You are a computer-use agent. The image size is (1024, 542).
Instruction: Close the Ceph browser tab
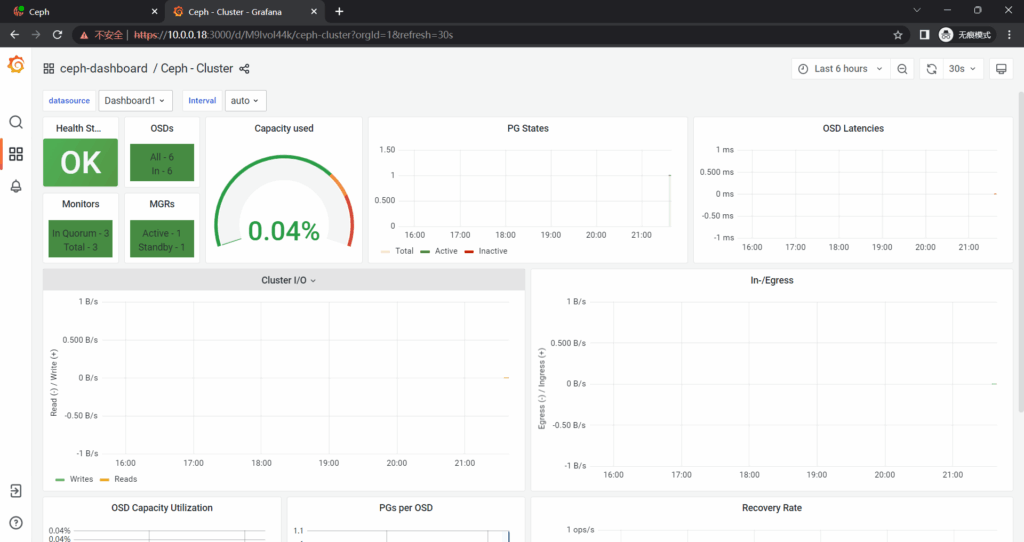154,12
